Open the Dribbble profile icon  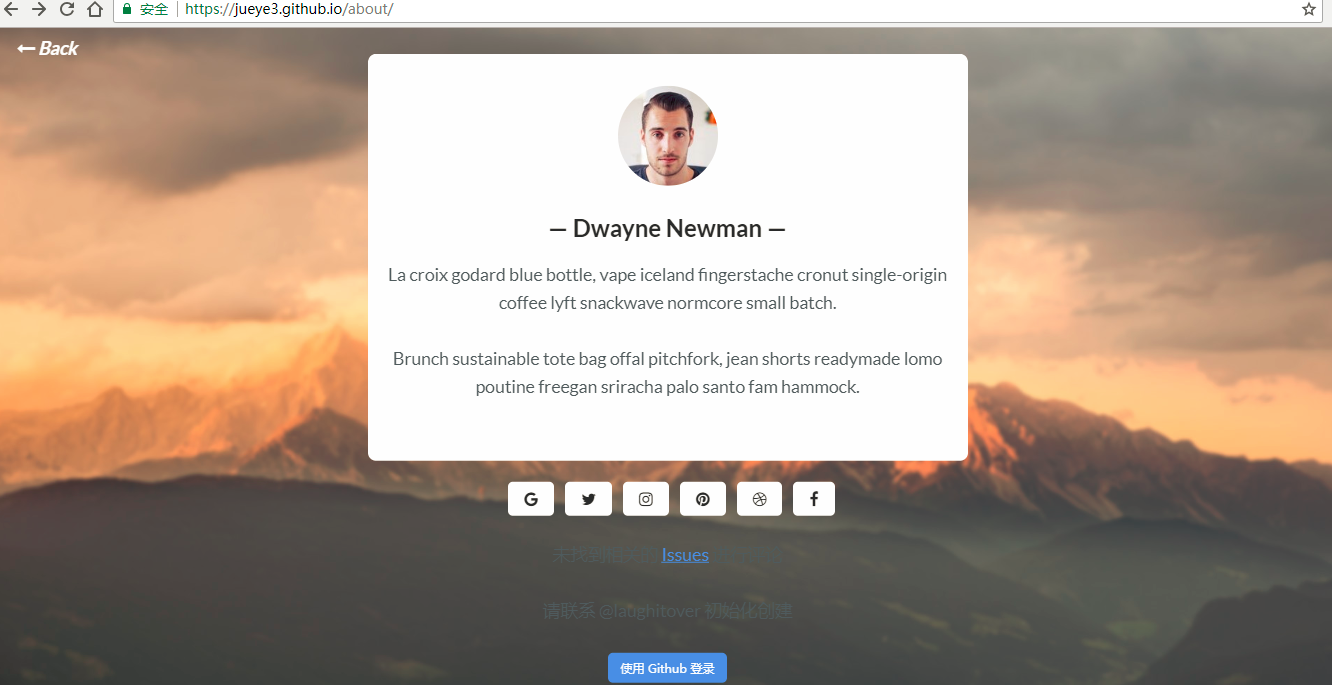759,499
